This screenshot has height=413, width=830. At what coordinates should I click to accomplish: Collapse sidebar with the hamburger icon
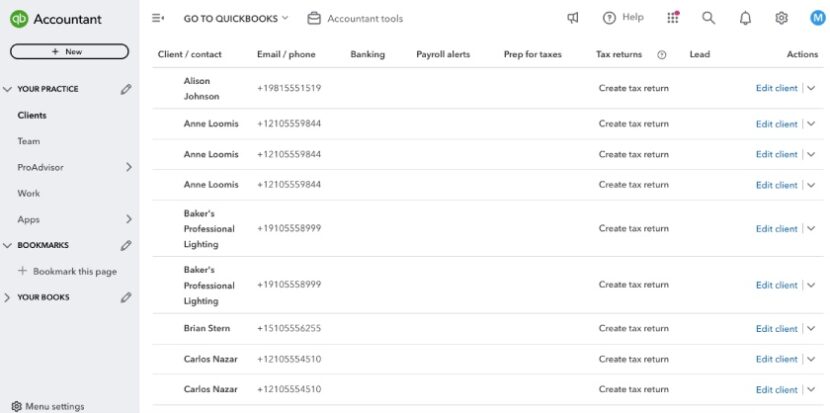(157, 18)
